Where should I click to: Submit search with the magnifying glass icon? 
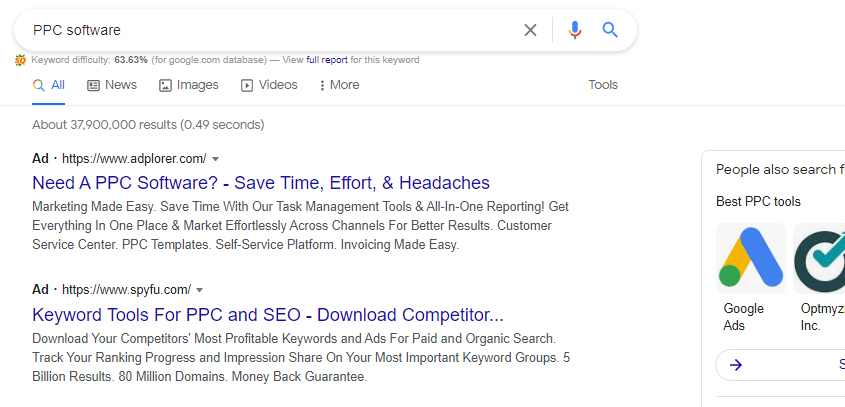[x=610, y=30]
